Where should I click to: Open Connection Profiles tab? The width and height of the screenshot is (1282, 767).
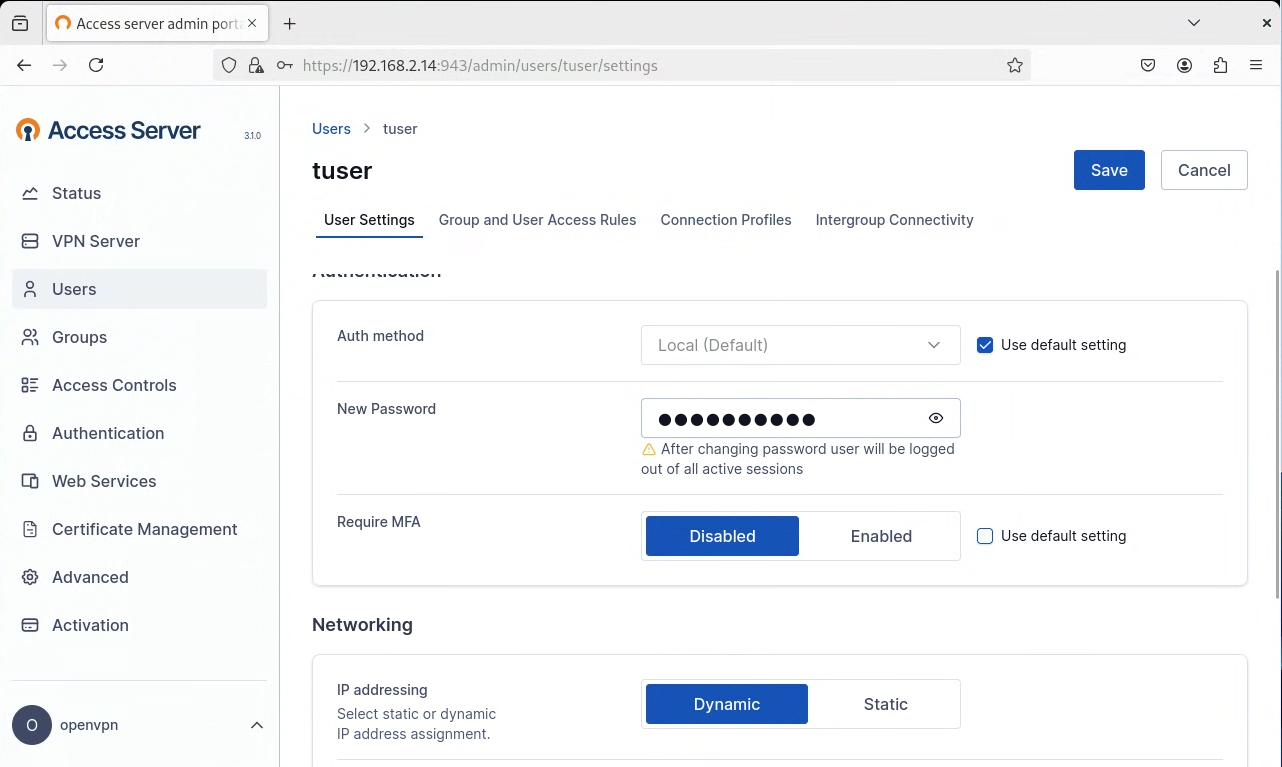[726, 220]
